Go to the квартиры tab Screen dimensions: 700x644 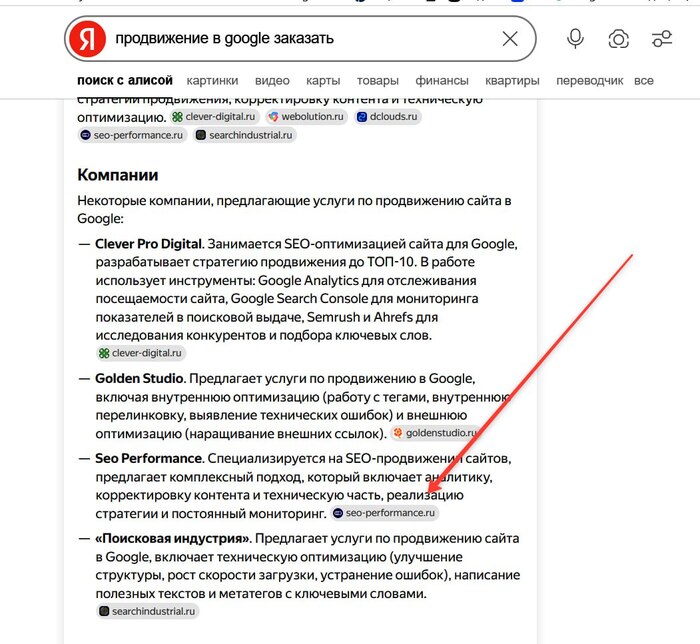click(512, 81)
